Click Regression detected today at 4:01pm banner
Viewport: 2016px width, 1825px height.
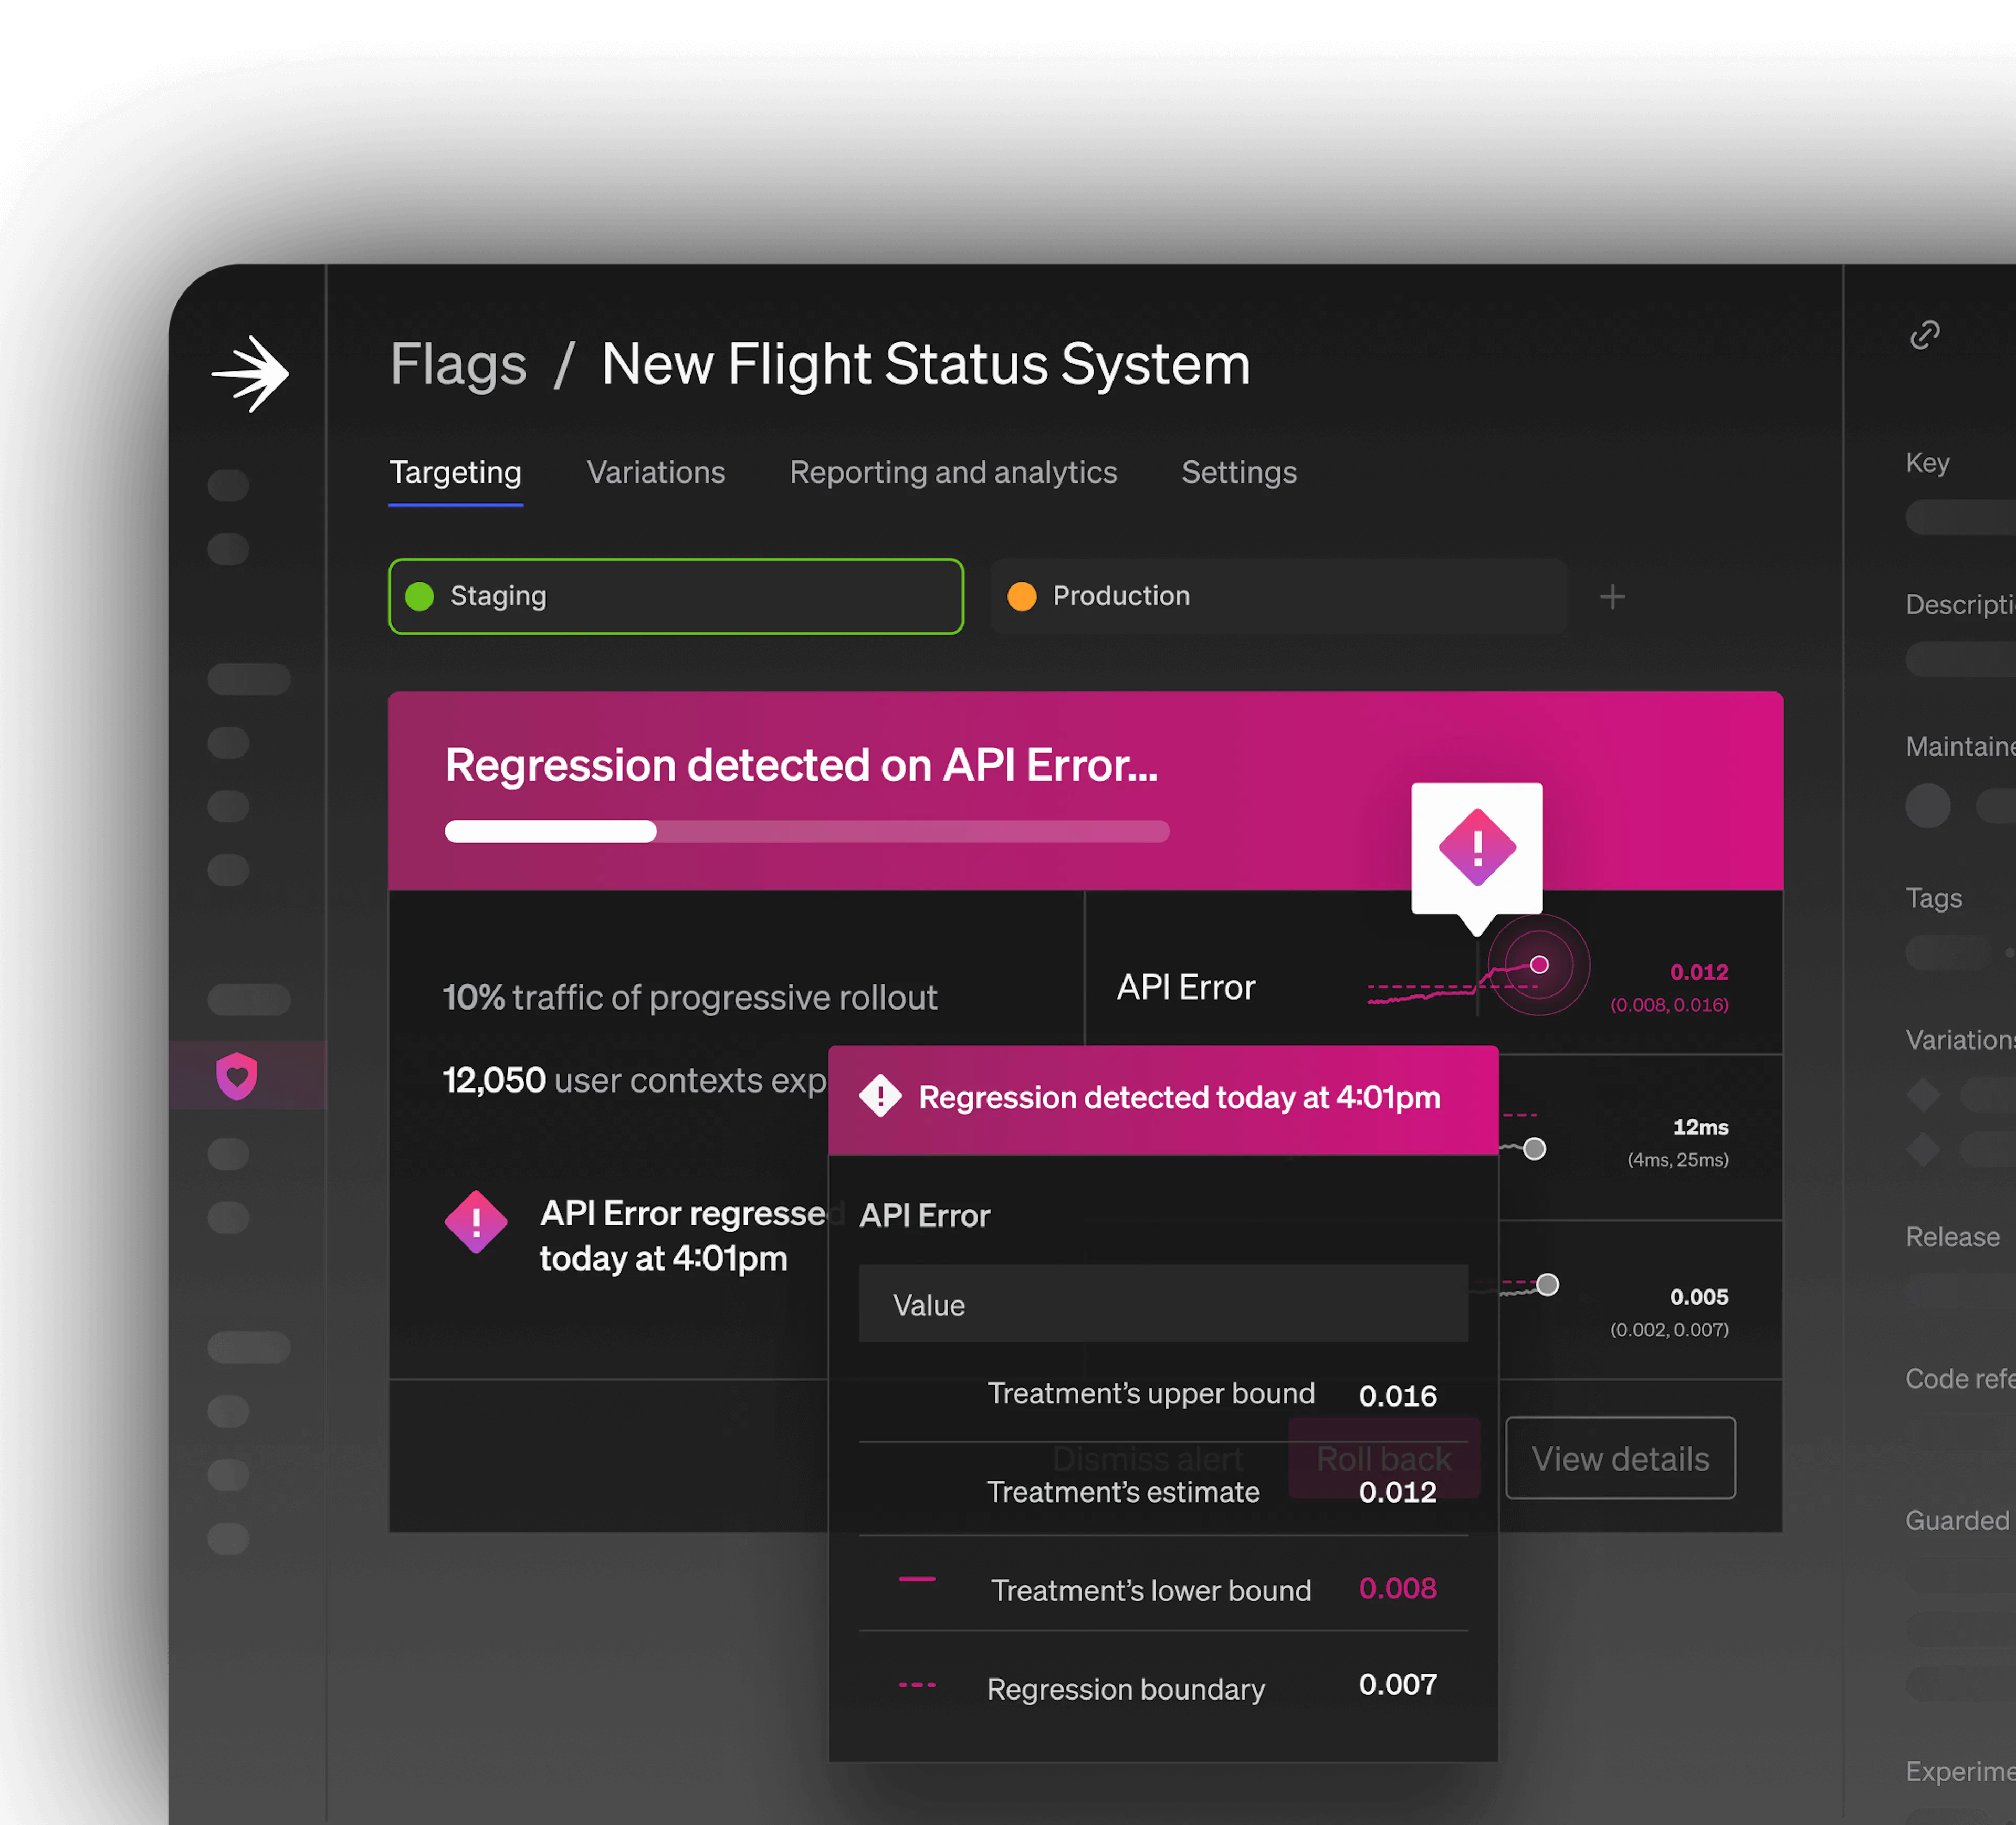coord(1163,1100)
